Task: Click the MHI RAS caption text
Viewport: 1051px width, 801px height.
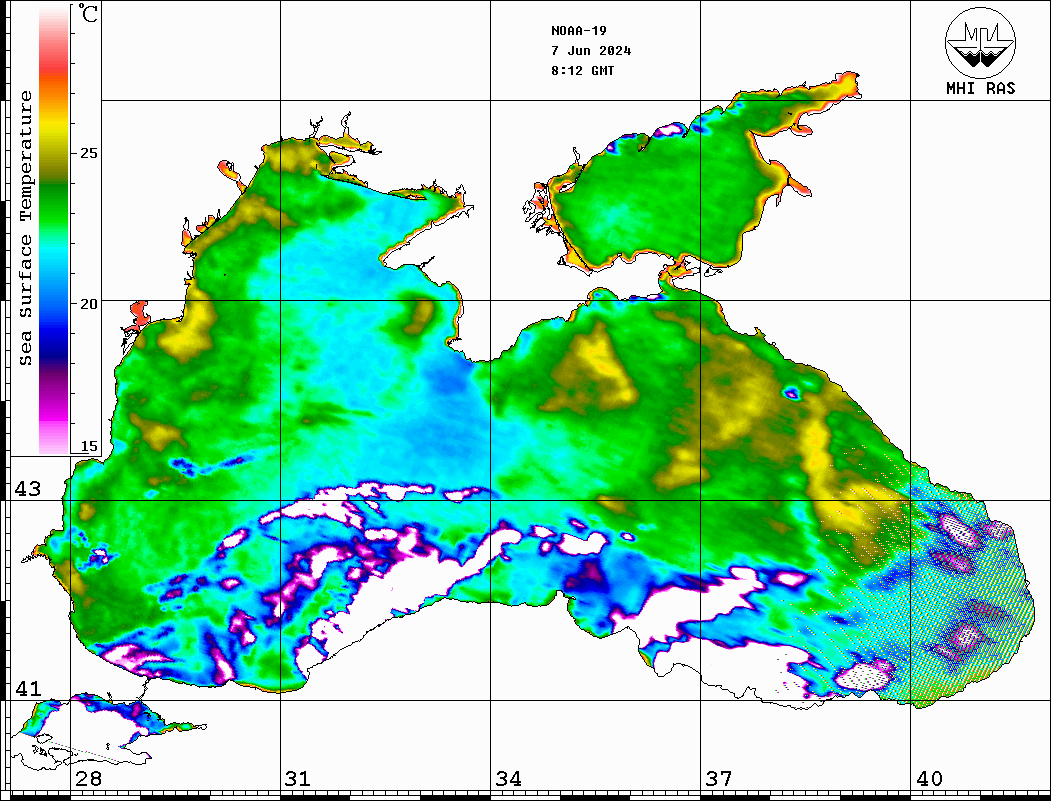Action: 980,88
